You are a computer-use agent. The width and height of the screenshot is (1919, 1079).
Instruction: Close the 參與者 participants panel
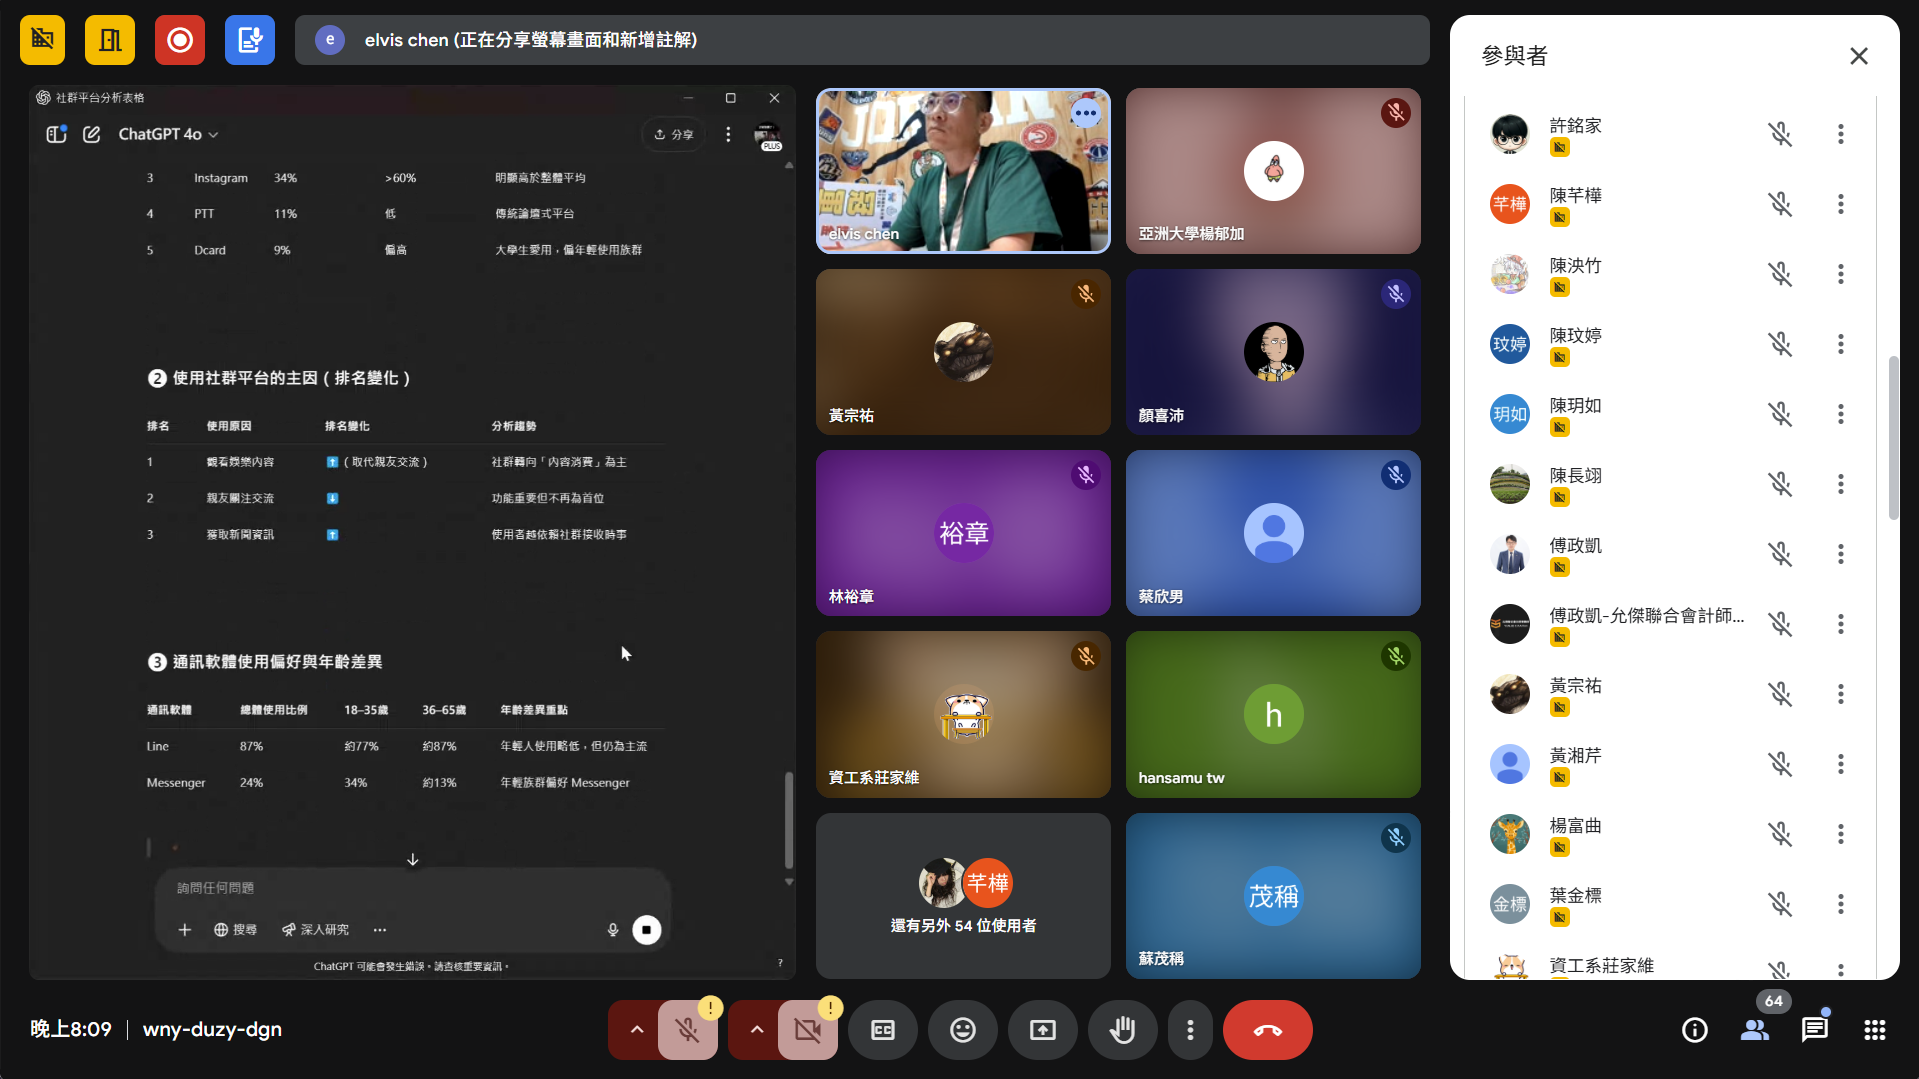pyautogui.click(x=1858, y=56)
